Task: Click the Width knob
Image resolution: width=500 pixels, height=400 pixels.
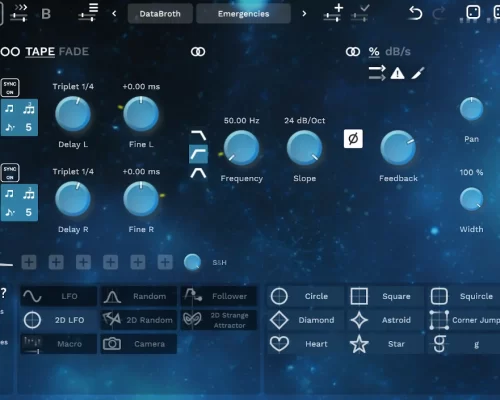Action: point(471,199)
